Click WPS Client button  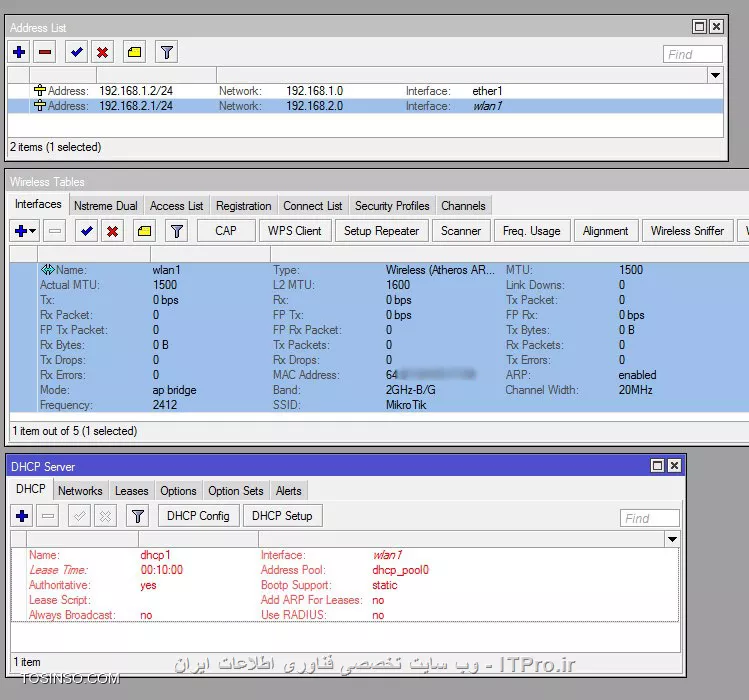pyautogui.click(x=295, y=231)
